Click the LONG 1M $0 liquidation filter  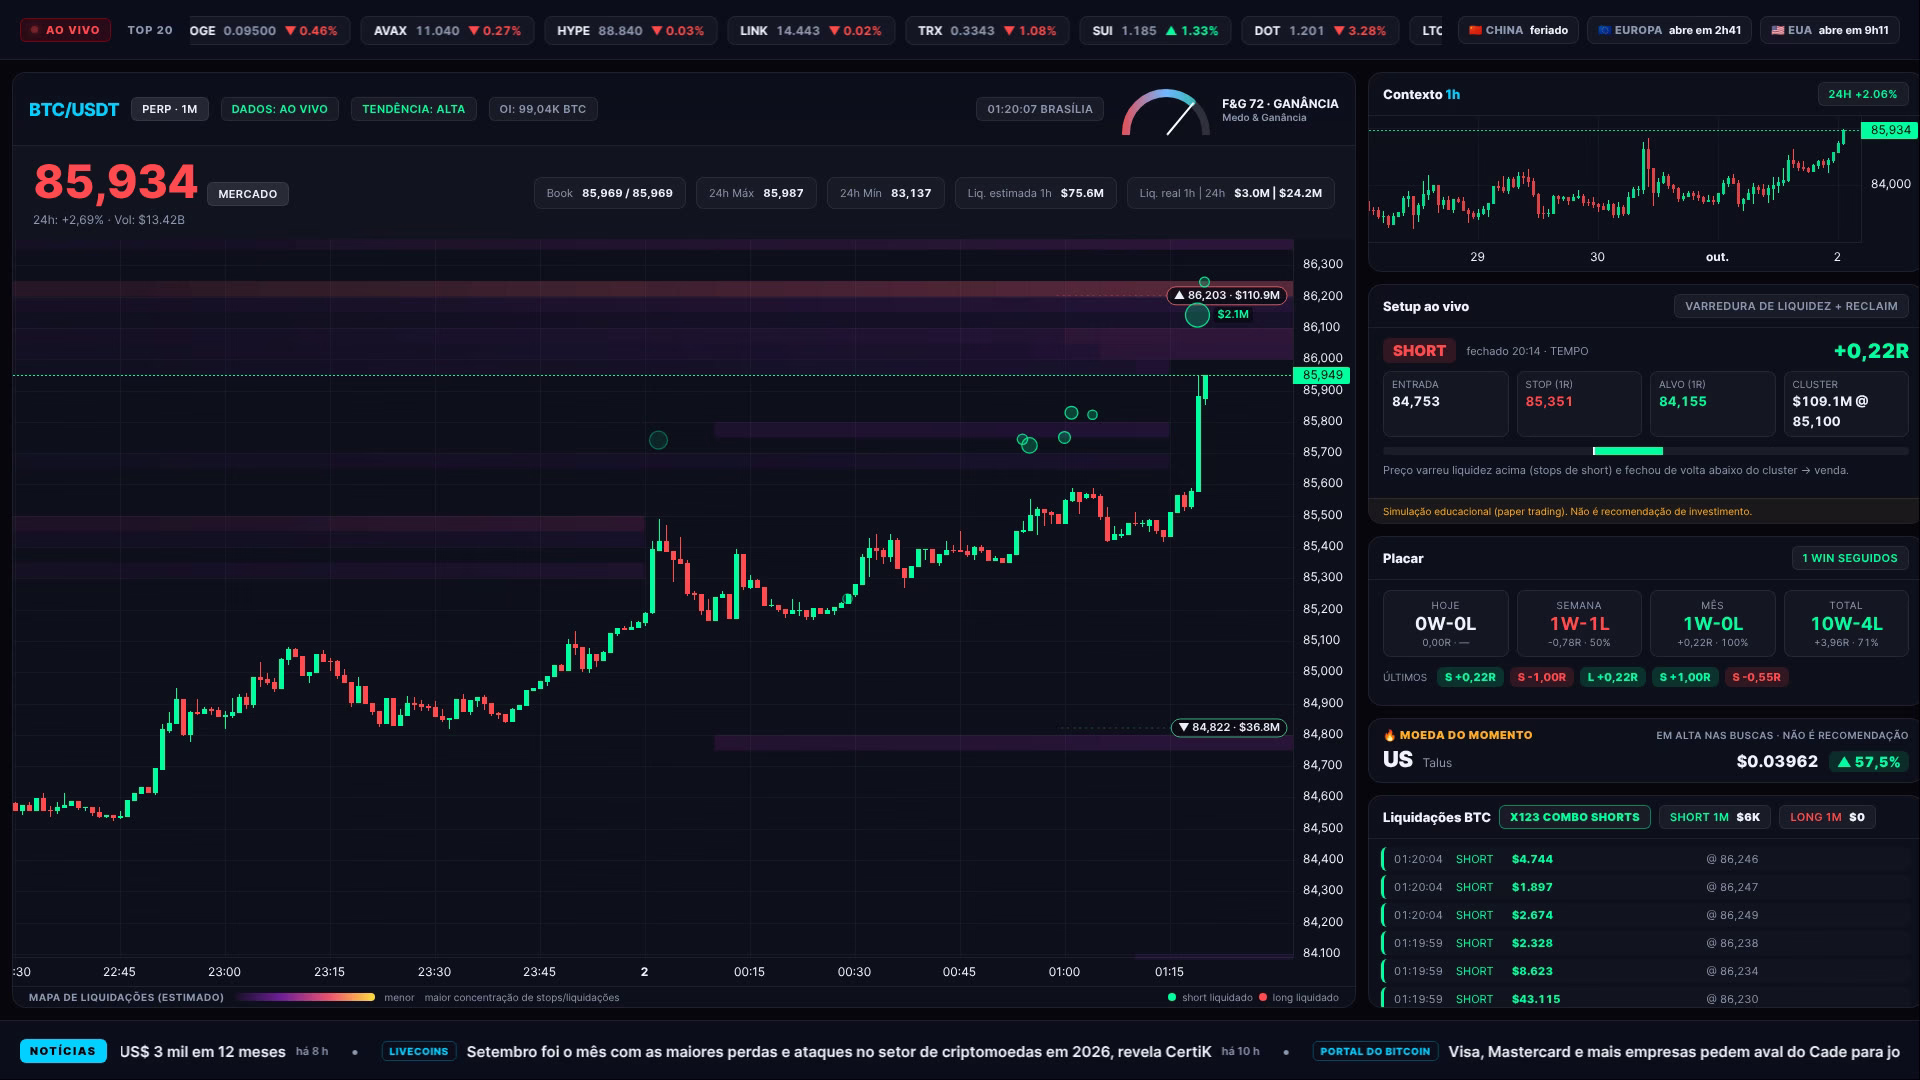click(1827, 817)
